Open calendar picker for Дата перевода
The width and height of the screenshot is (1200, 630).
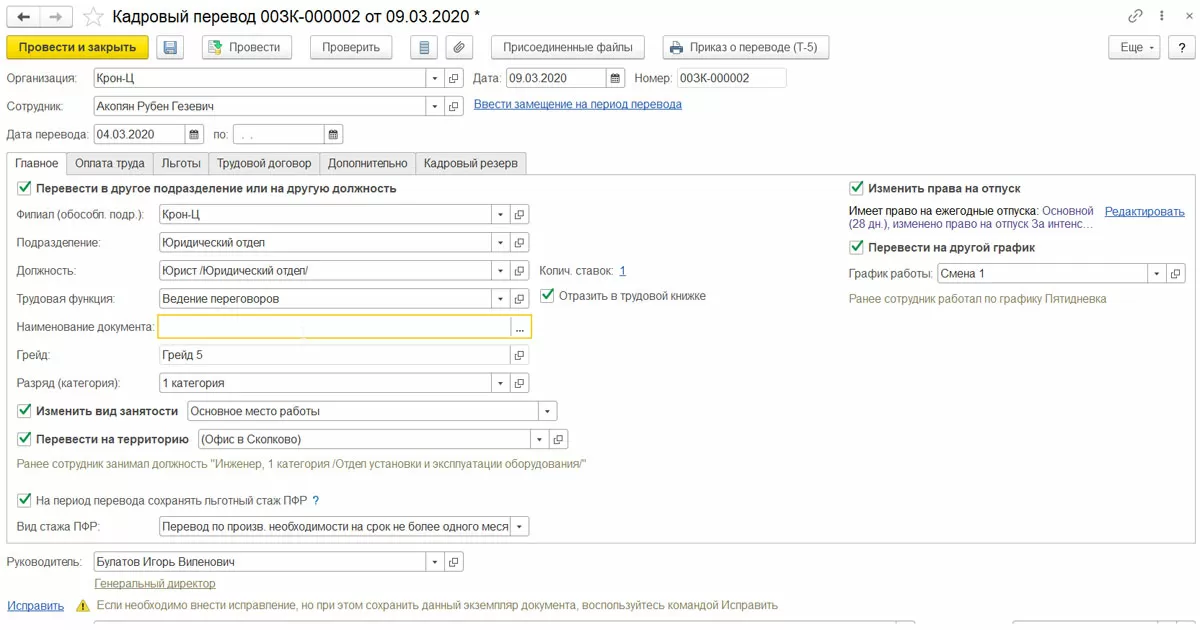(x=194, y=134)
